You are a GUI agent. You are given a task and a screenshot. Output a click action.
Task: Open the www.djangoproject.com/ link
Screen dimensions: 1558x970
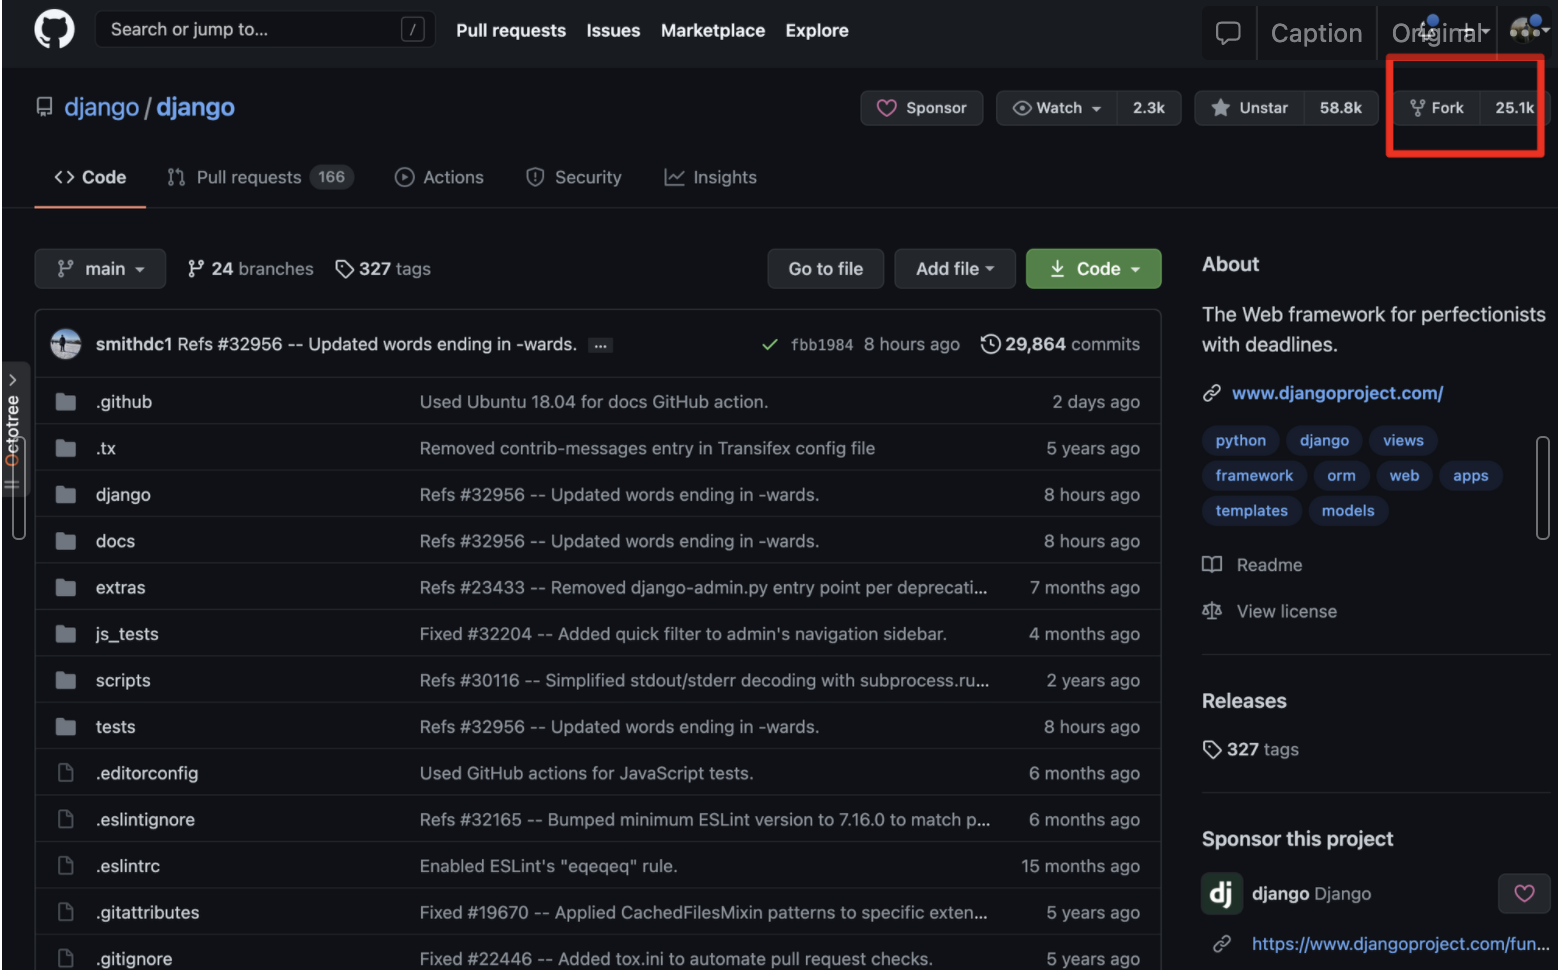pyautogui.click(x=1337, y=393)
